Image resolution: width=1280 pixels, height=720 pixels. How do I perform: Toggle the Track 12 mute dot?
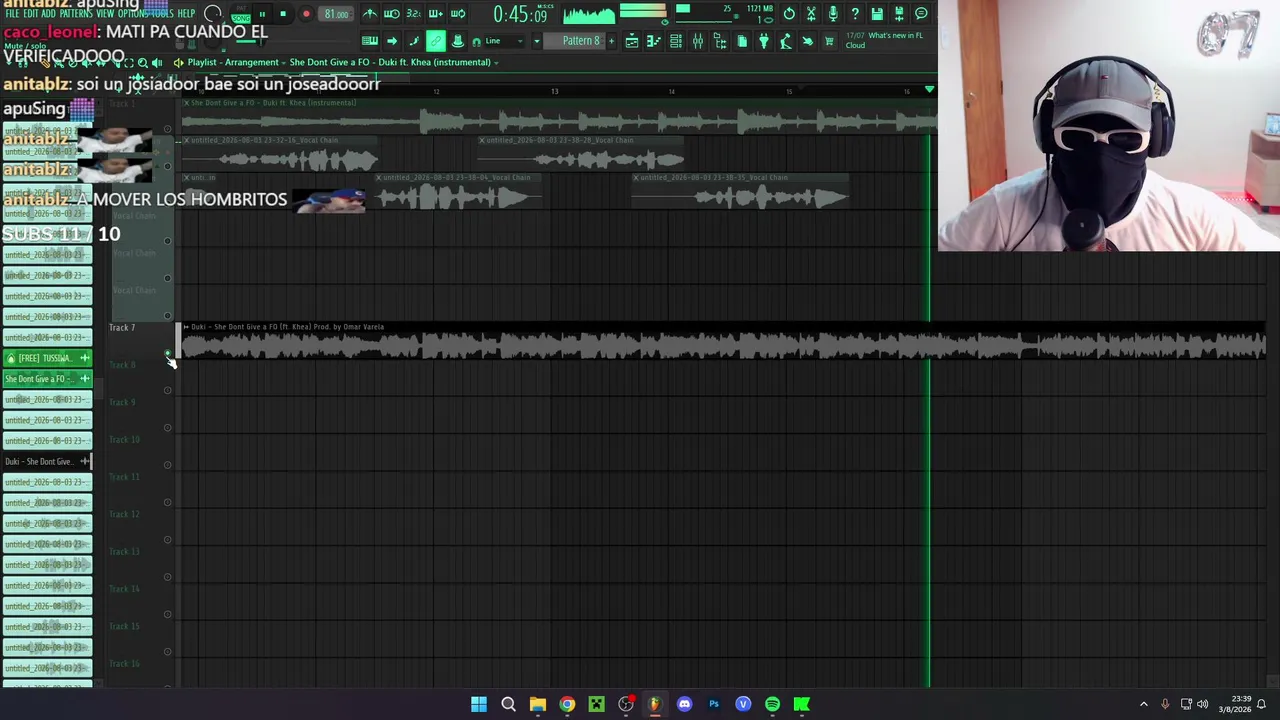pos(168,540)
